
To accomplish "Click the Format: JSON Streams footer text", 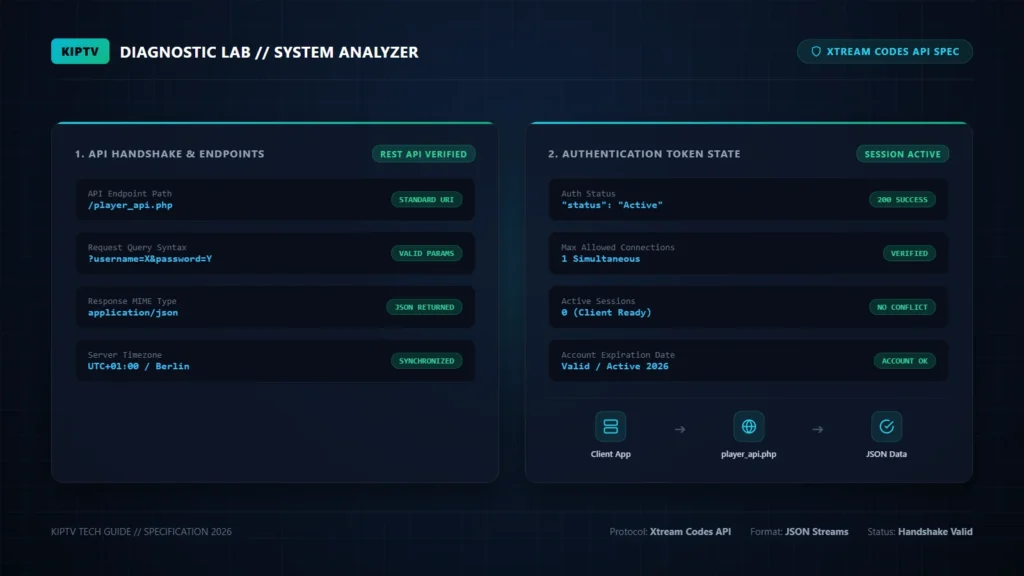I will click(x=799, y=532).
